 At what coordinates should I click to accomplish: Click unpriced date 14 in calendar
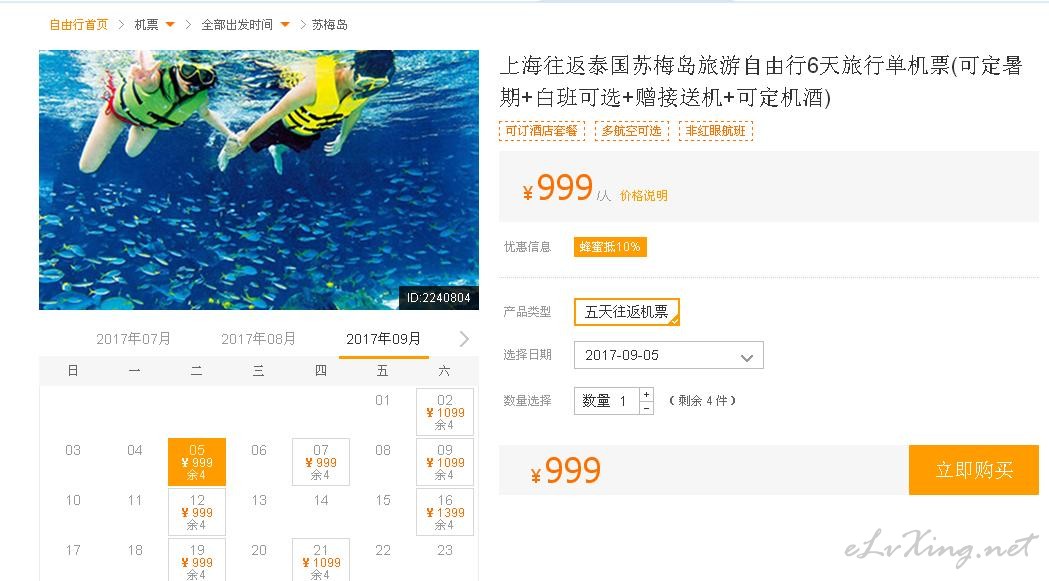(321, 501)
